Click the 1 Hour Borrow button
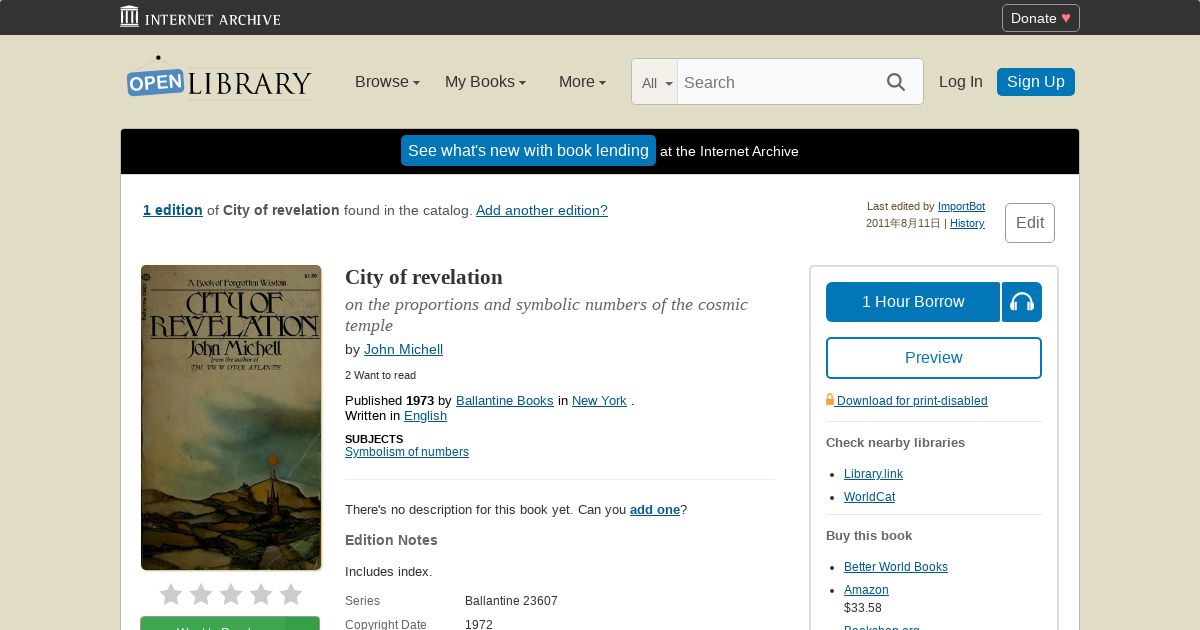The image size is (1200, 630). [x=913, y=302]
